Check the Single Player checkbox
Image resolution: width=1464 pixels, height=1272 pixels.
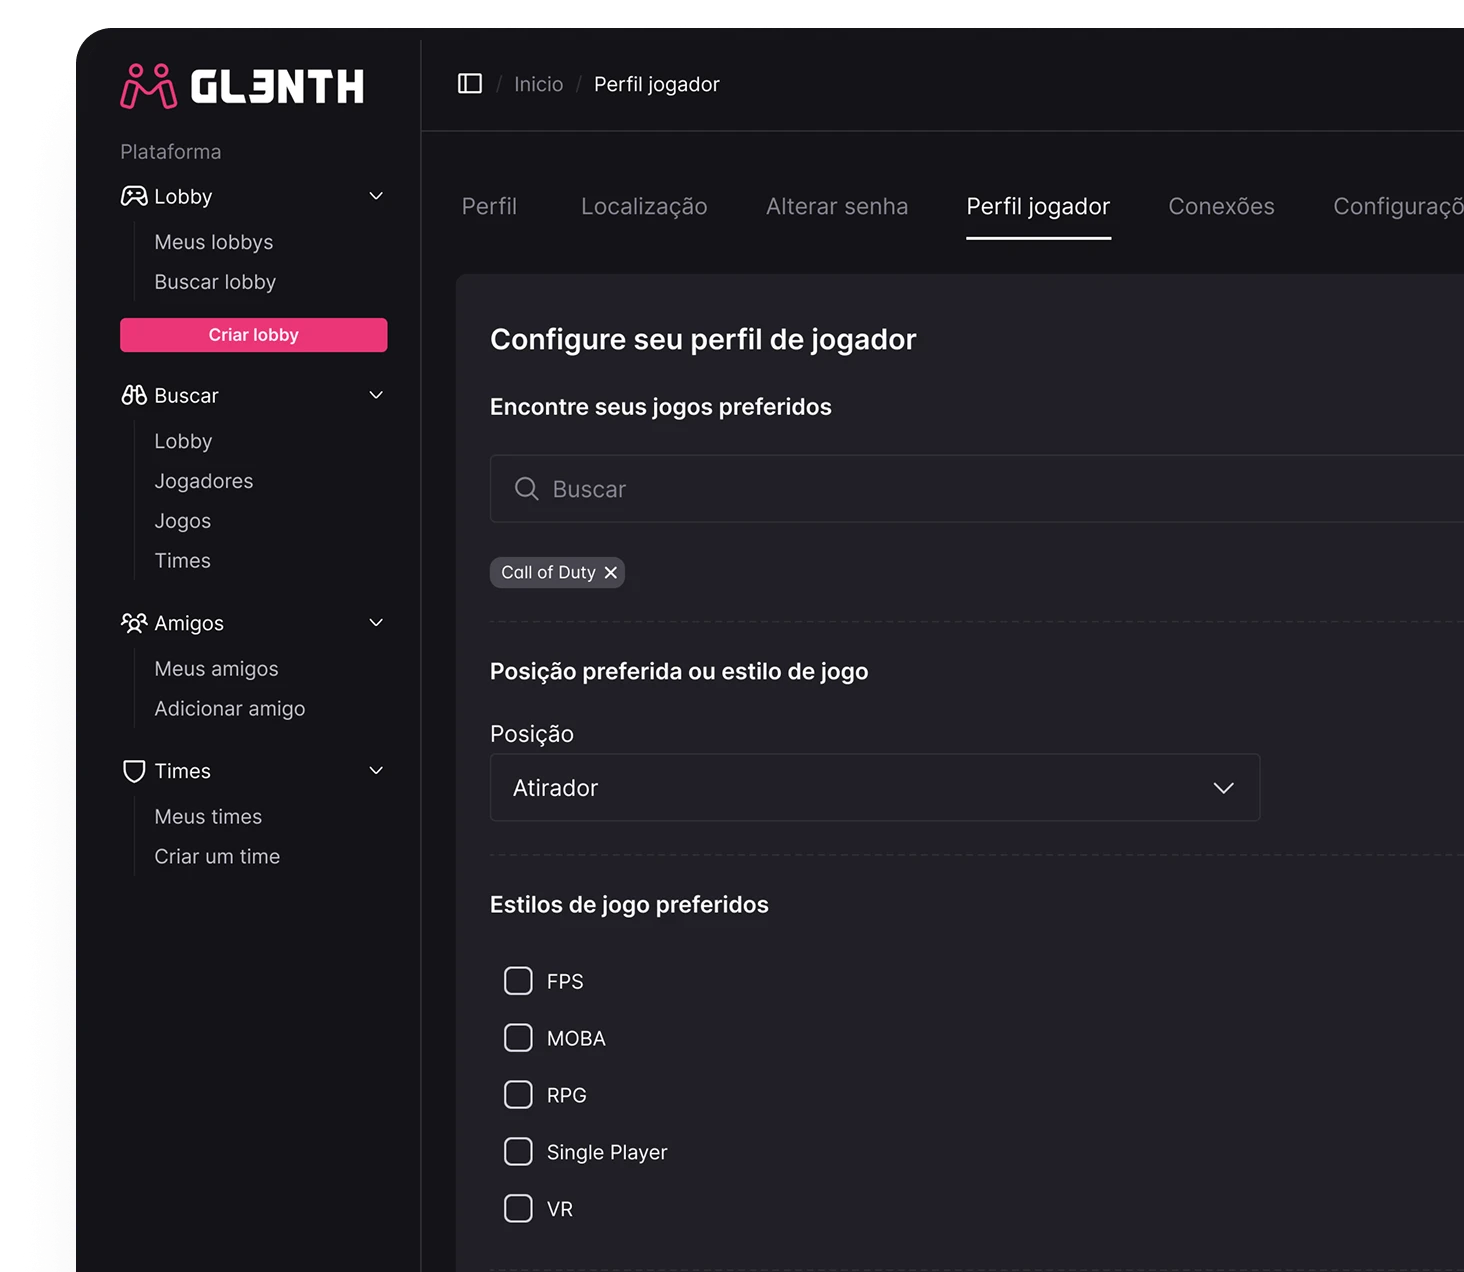click(518, 1152)
